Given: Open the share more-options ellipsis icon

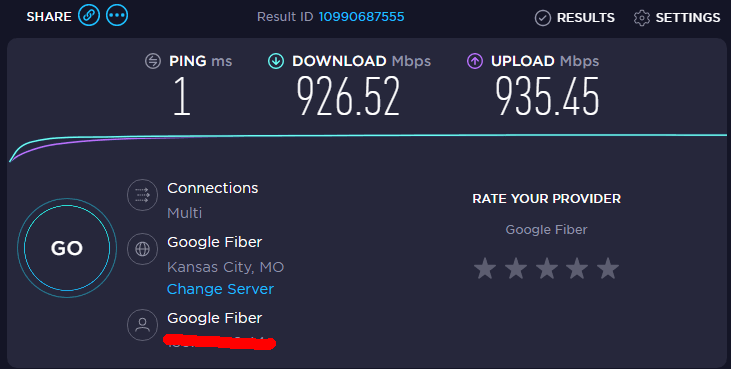Looking at the screenshot, I should click(x=117, y=15).
